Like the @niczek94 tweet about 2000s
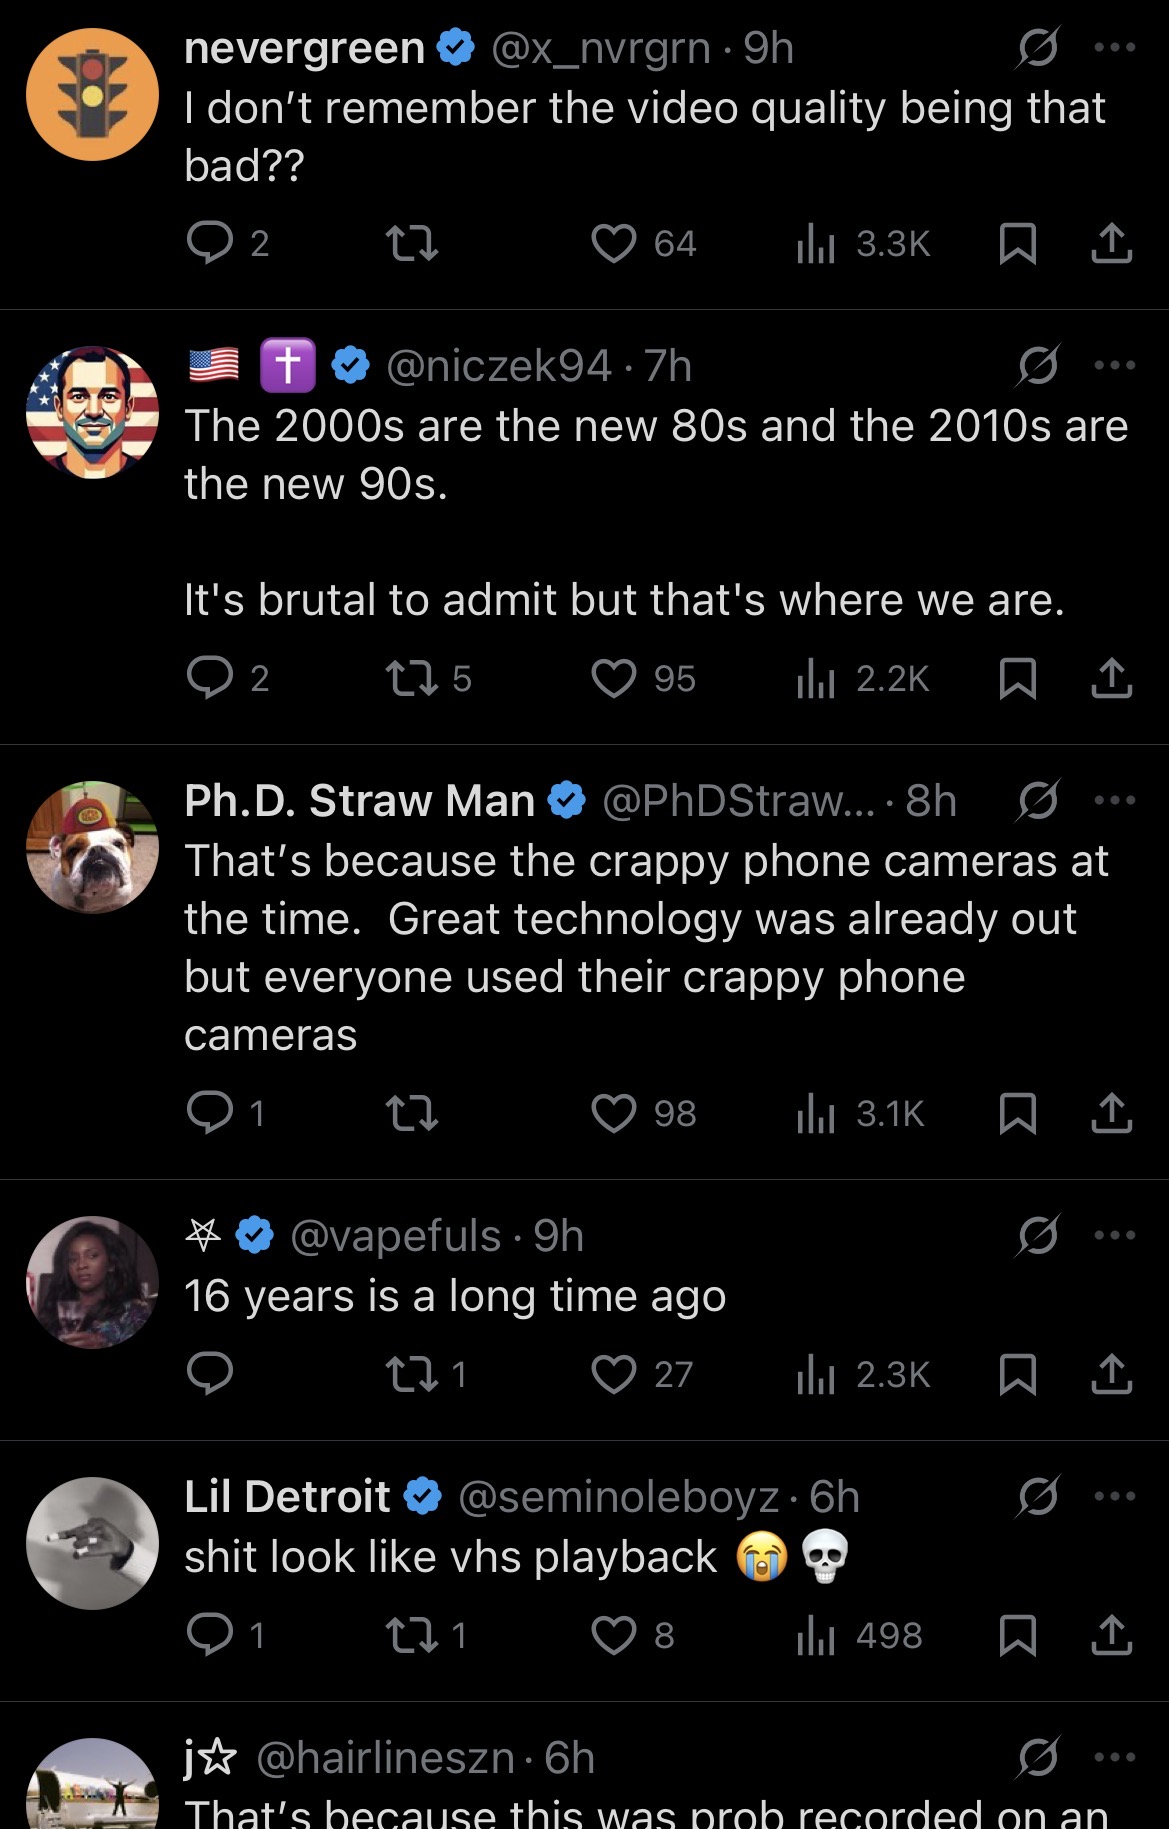The image size is (1170, 1829). pos(614,679)
